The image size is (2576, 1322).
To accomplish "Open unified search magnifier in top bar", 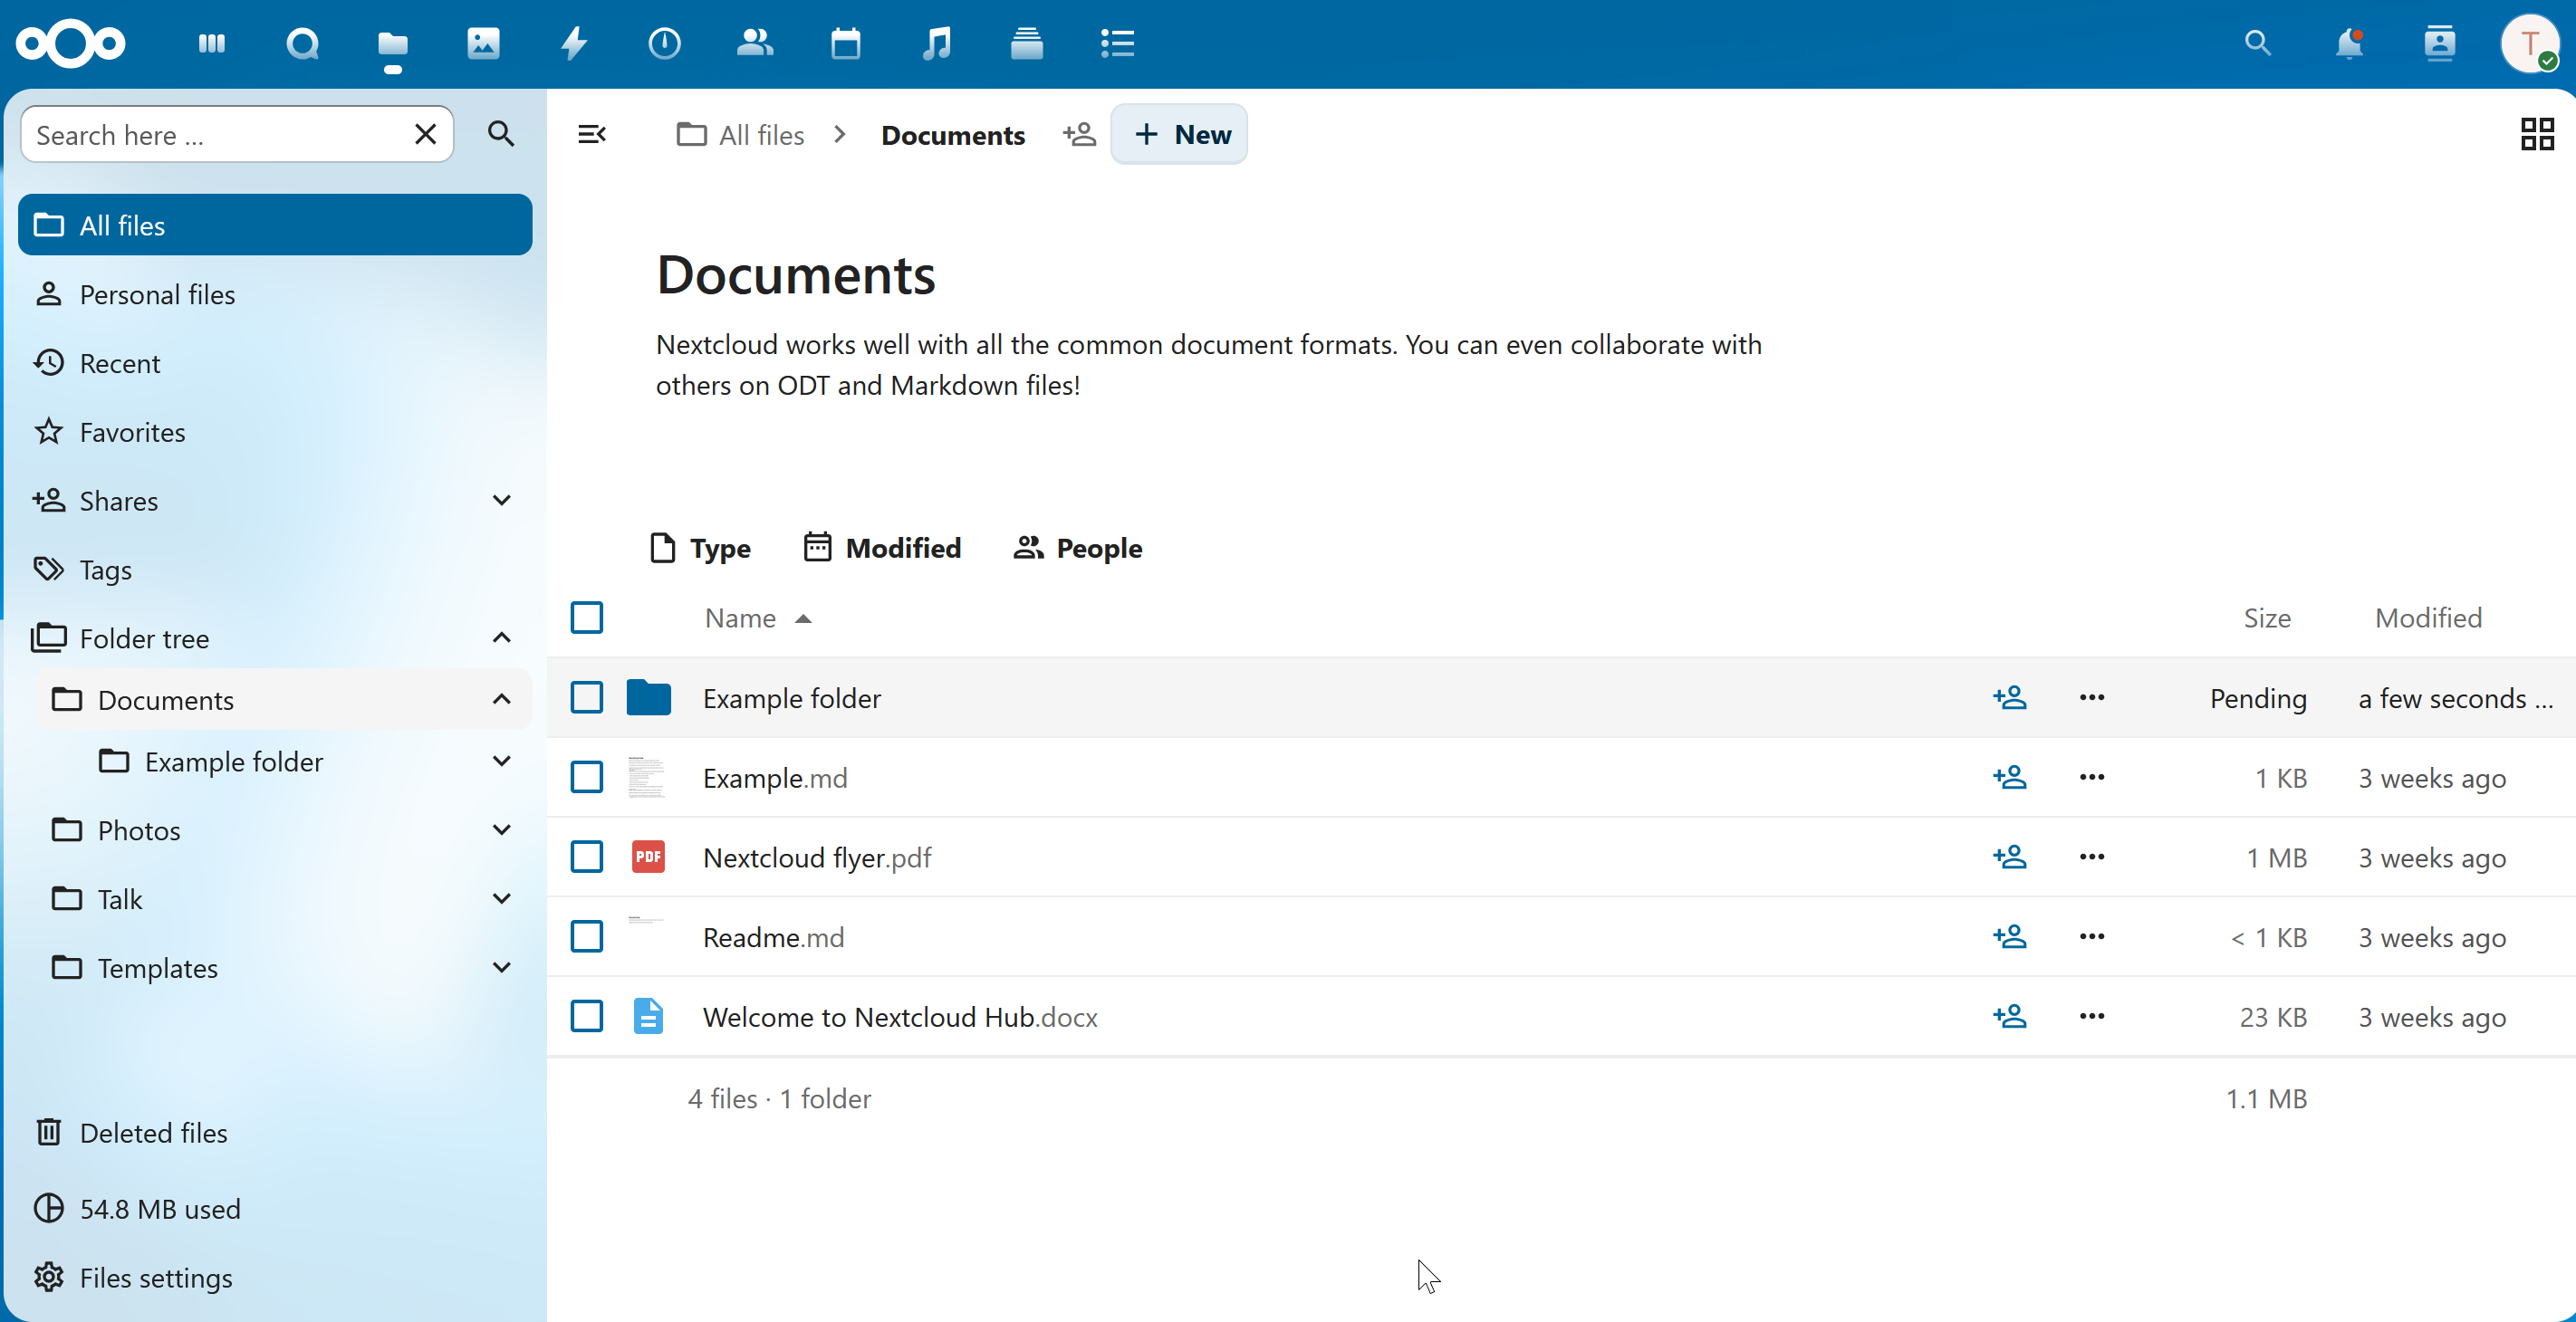I will coord(2257,43).
